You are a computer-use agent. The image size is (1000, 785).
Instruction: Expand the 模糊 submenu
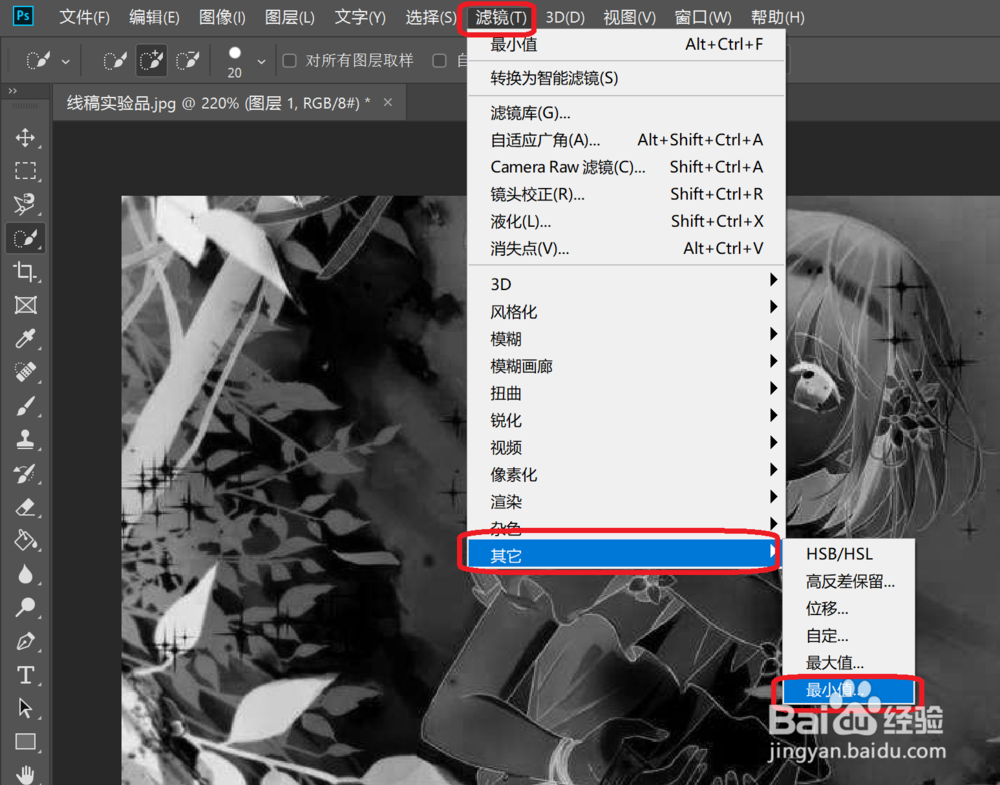[x=626, y=339]
